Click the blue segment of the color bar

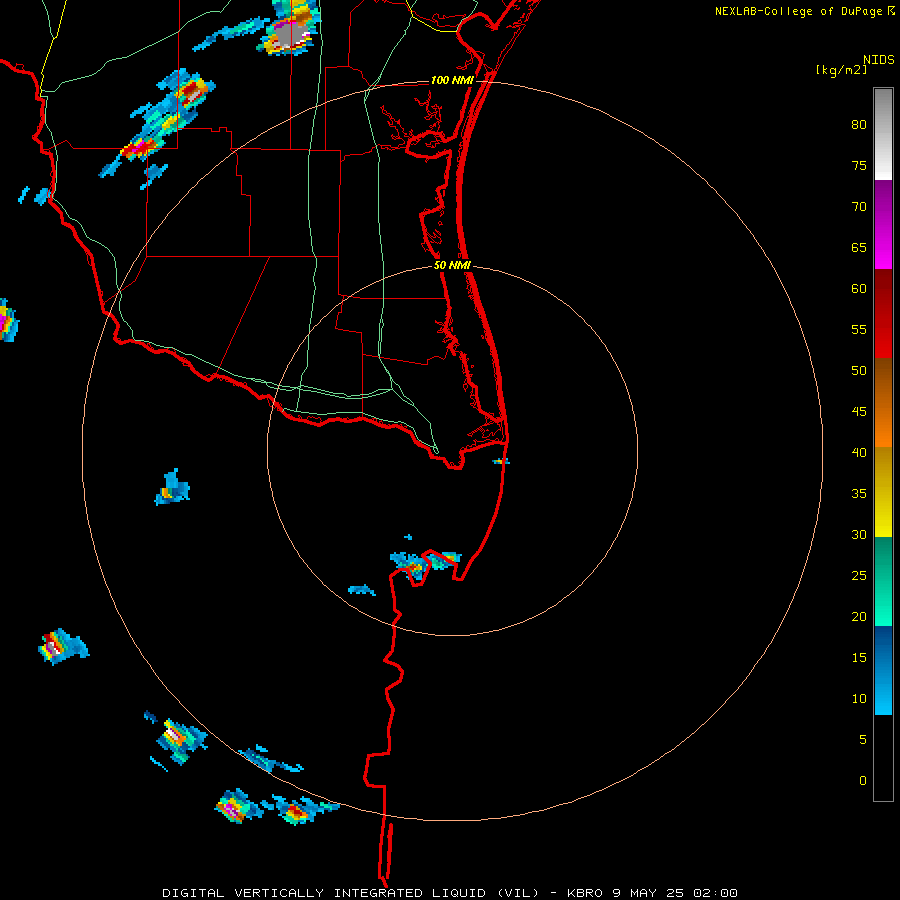(x=883, y=670)
